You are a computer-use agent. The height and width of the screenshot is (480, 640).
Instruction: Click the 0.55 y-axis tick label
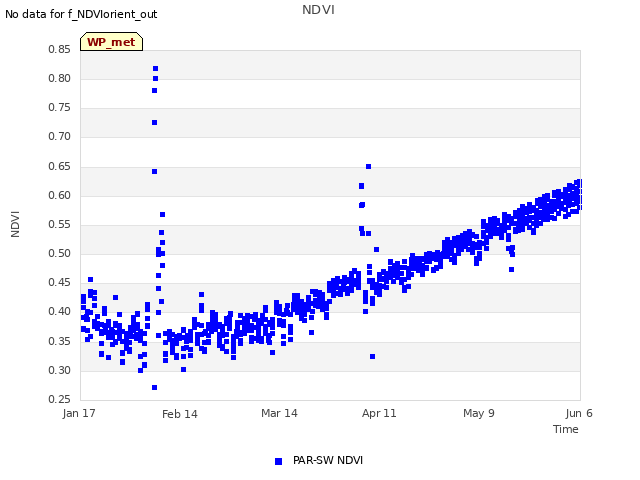(x=59, y=224)
